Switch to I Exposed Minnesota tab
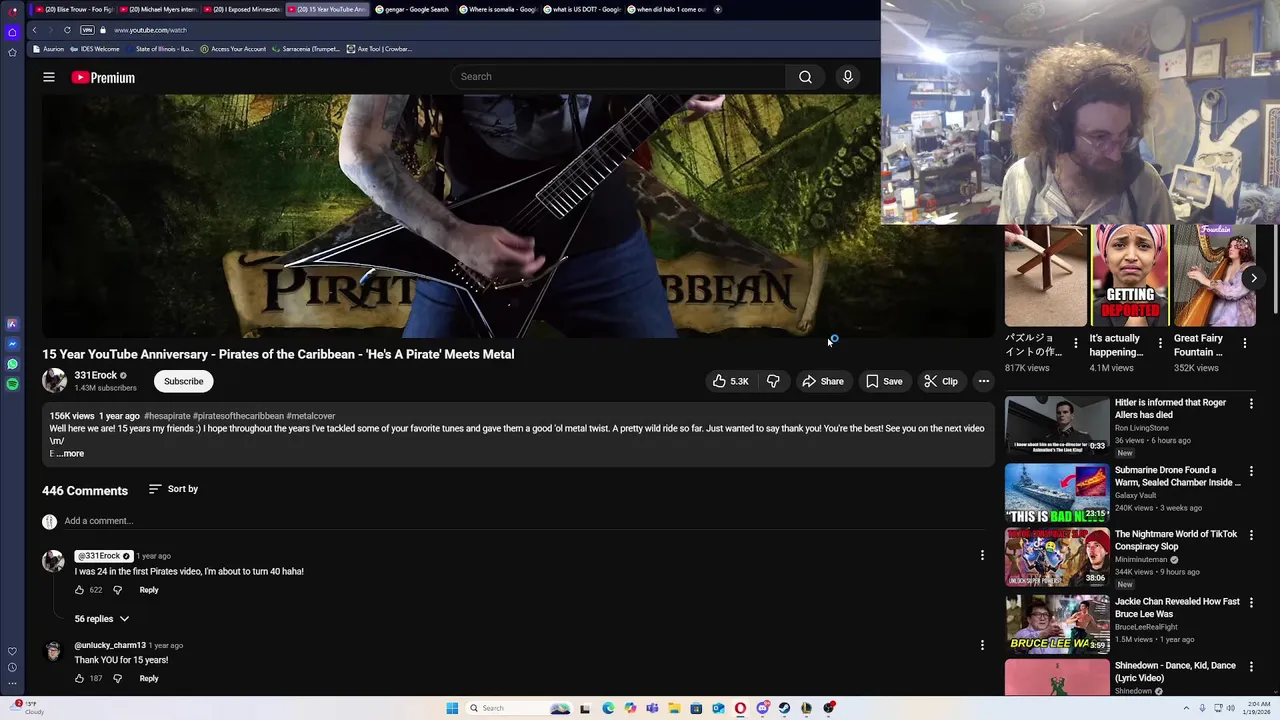This screenshot has height=720, width=1280. [242, 9]
